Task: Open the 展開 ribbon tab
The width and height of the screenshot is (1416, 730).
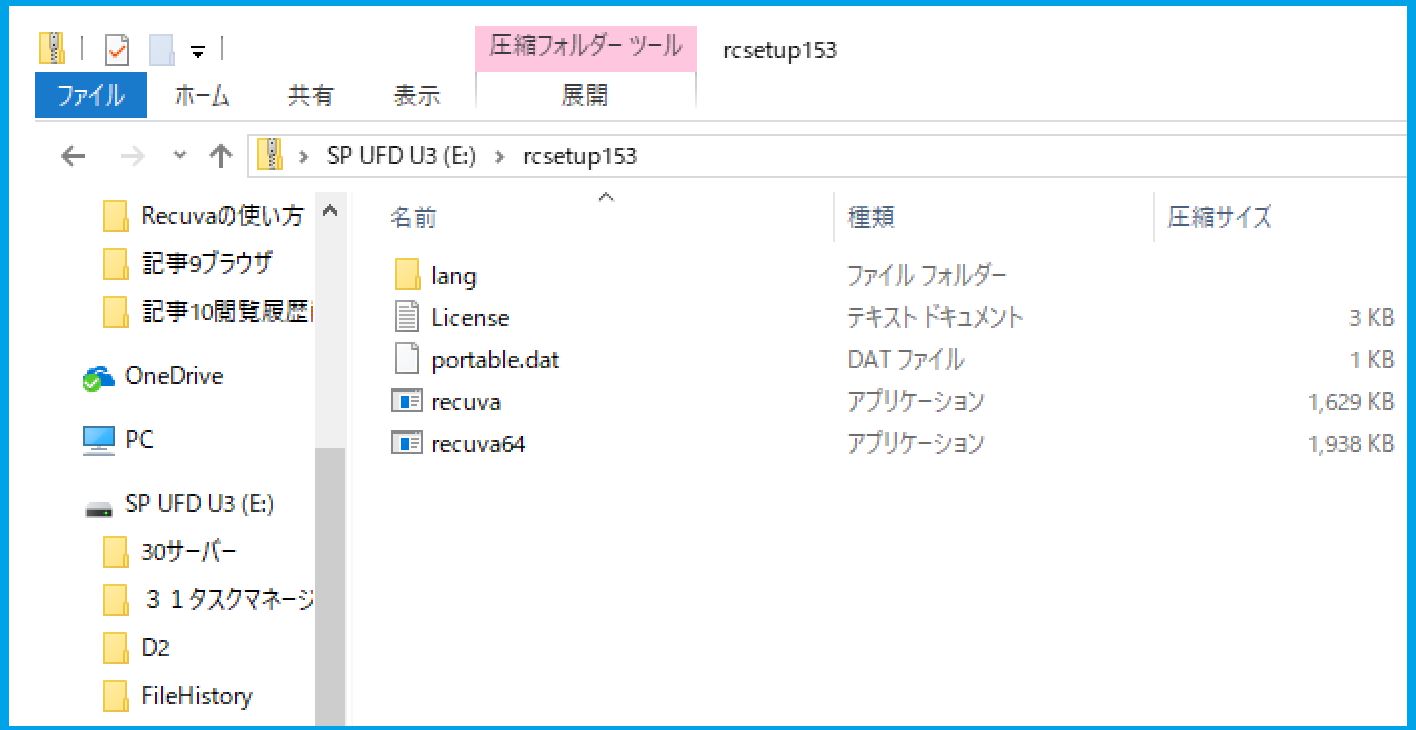Action: 585,95
